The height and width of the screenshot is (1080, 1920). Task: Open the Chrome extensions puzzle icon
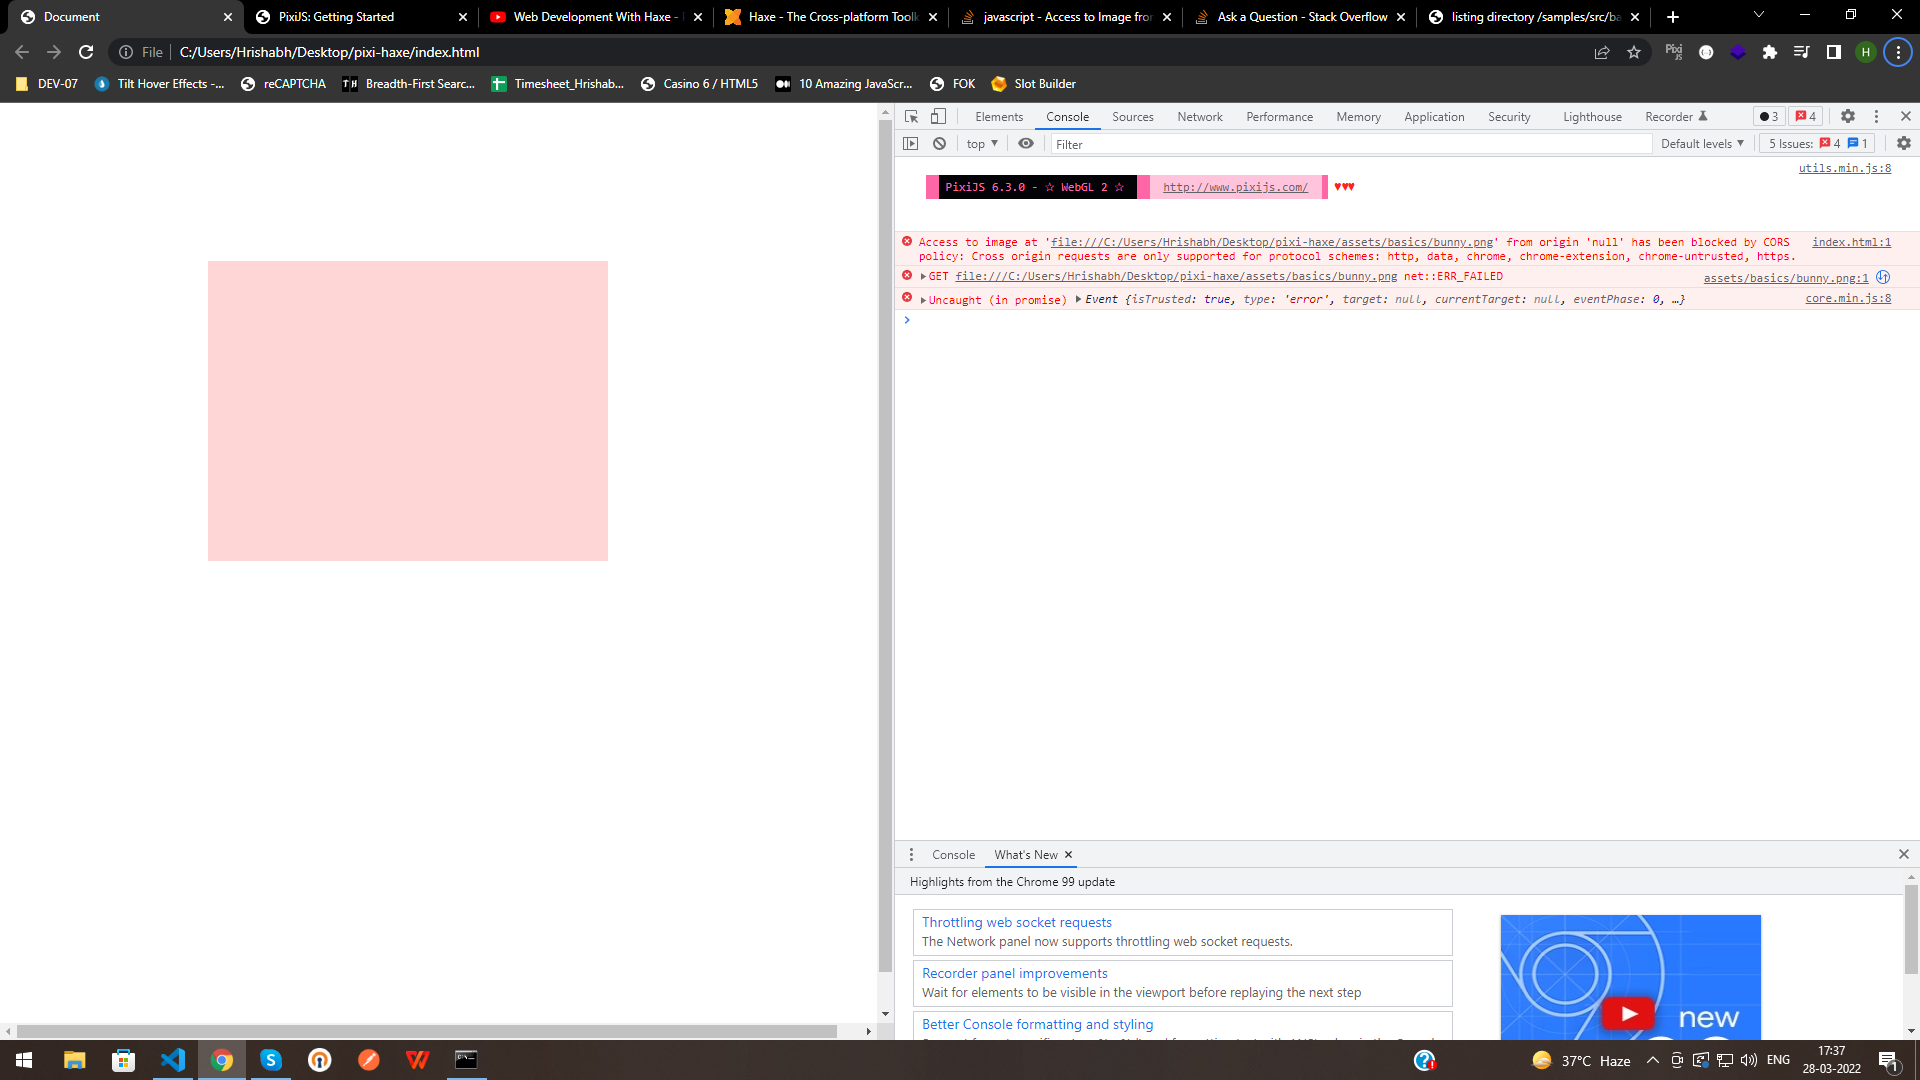(1770, 52)
